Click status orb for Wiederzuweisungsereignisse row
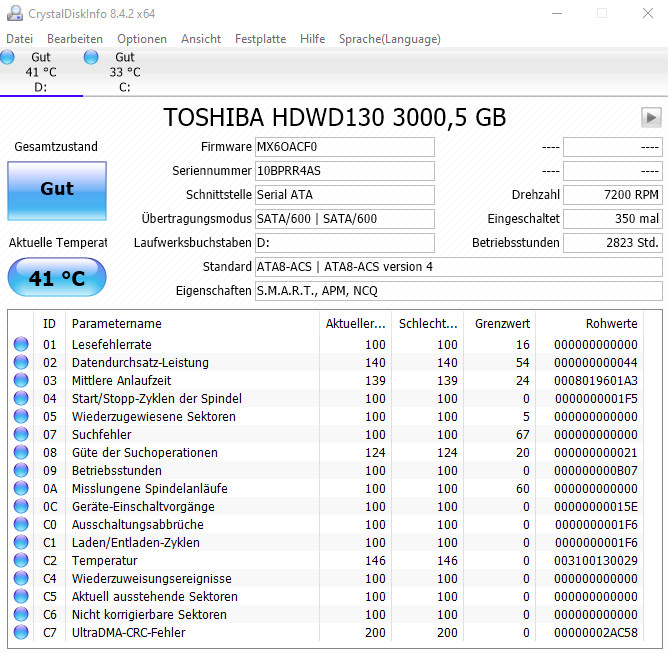This screenshot has width=668, height=653. pyautogui.click(x=21, y=578)
